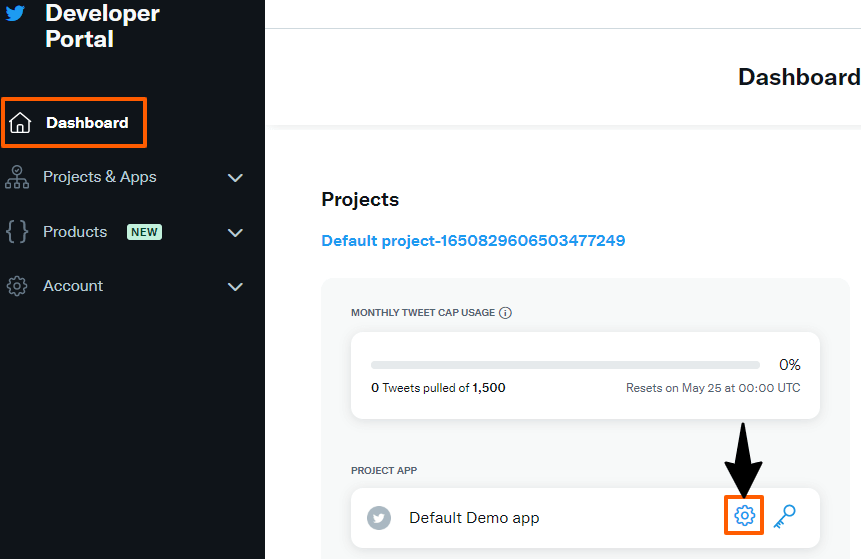Open Default project-1650829606503477249 link
The height and width of the screenshot is (559, 861).
[x=473, y=241]
